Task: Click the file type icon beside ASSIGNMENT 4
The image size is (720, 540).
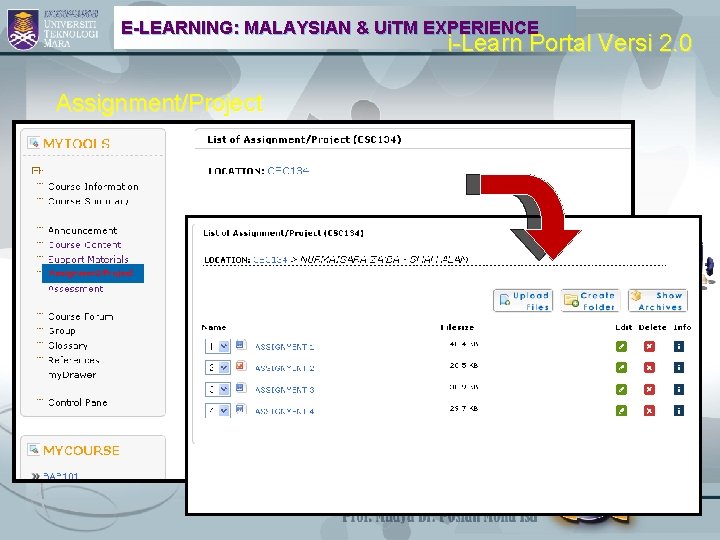Action: pos(240,409)
